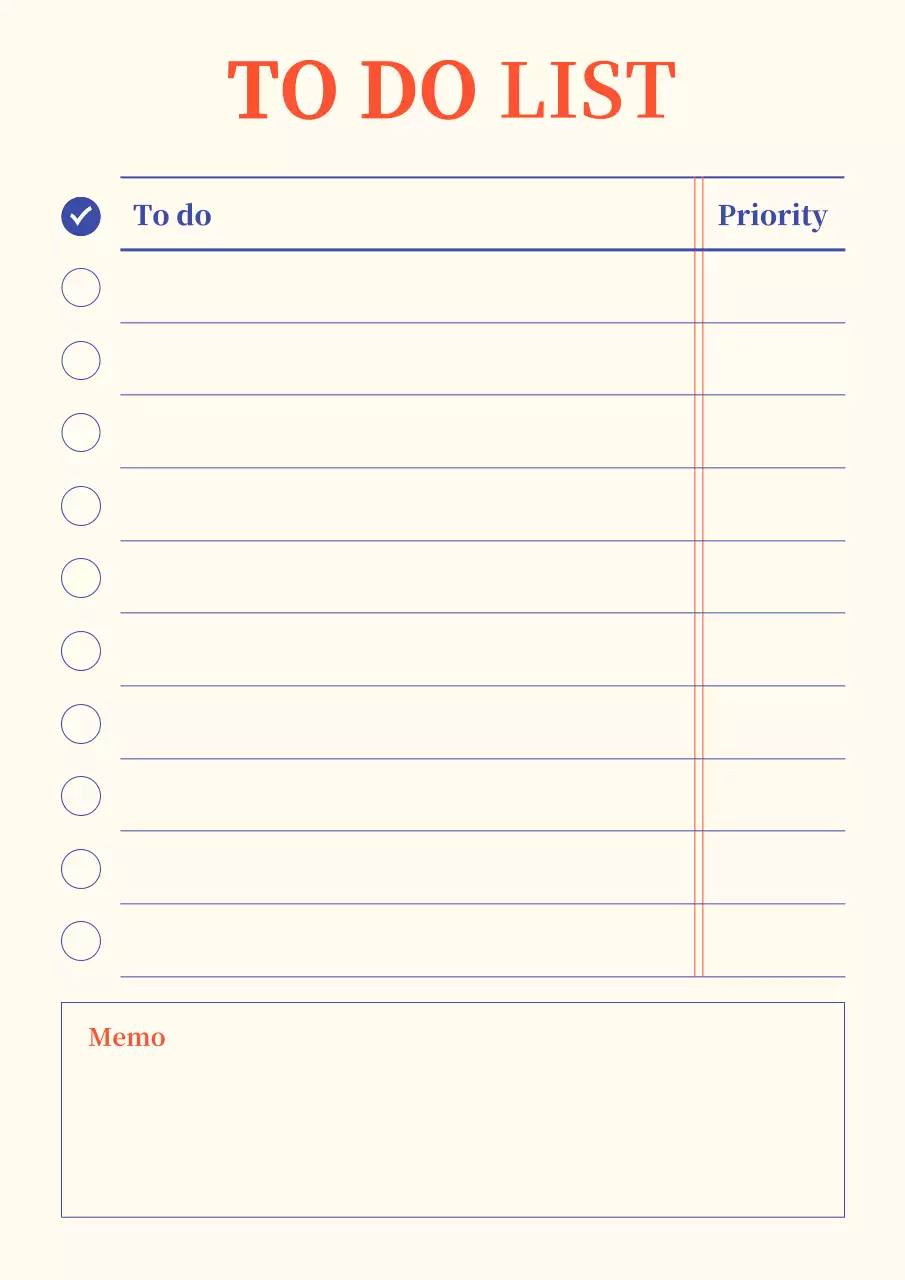Mark the eighth empty circle checkbox
Image resolution: width=905 pixels, height=1280 pixels.
click(x=81, y=796)
